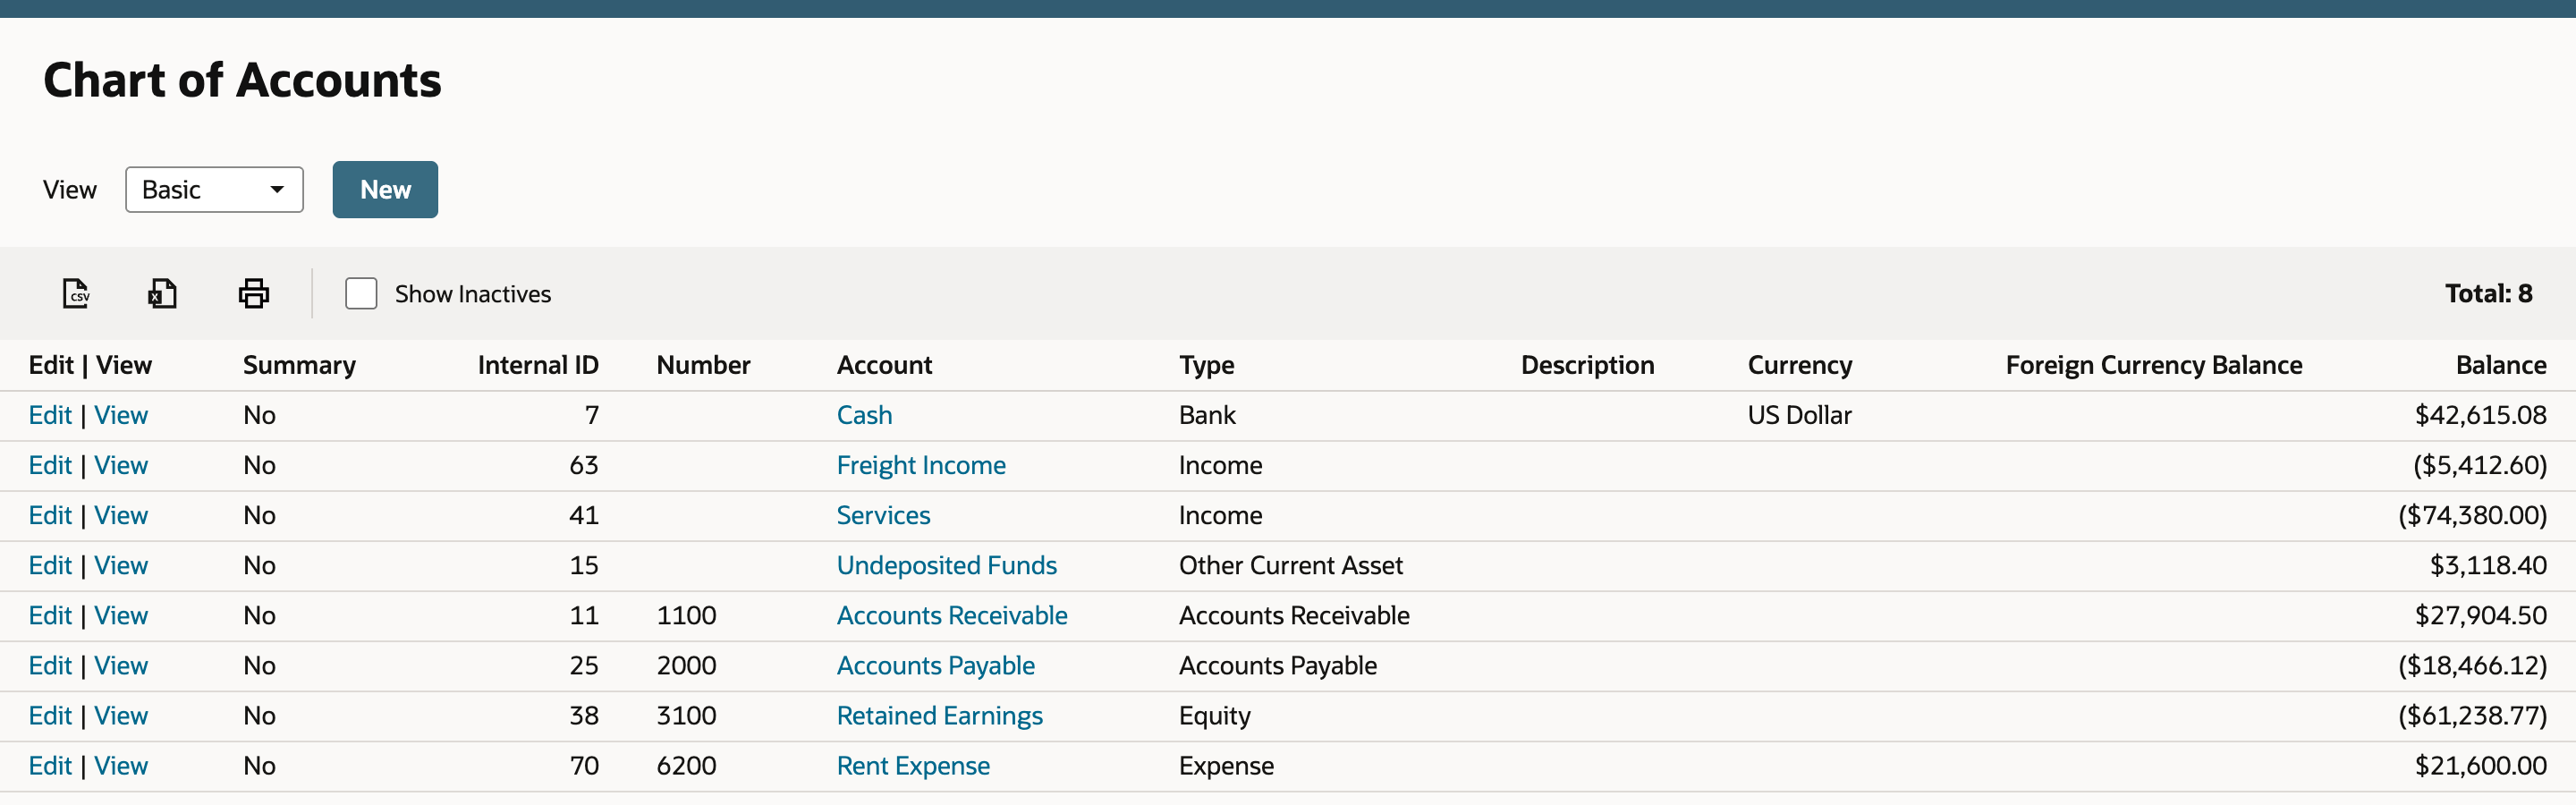2576x805 pixels.
Task: View the Rent Expense row
Action: pyautogui.click(x=121, y=765)
